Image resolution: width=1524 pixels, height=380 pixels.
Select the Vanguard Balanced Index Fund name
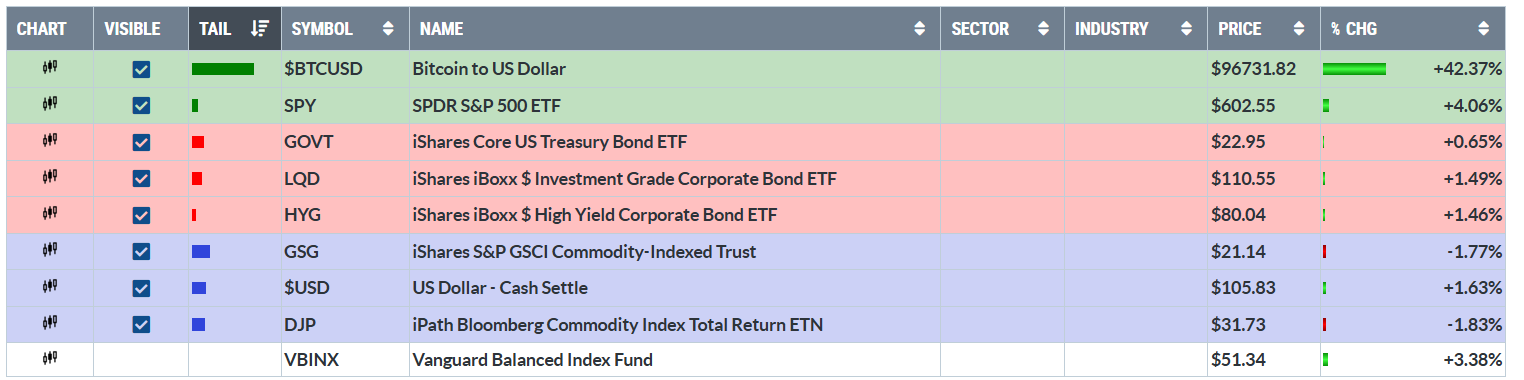(x=532, y=360)
